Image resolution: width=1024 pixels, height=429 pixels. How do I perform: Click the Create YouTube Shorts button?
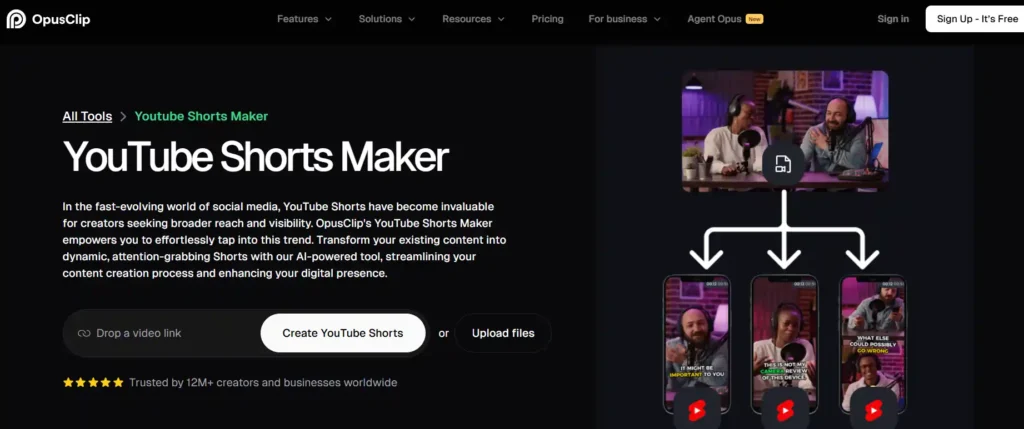point(343,333)
